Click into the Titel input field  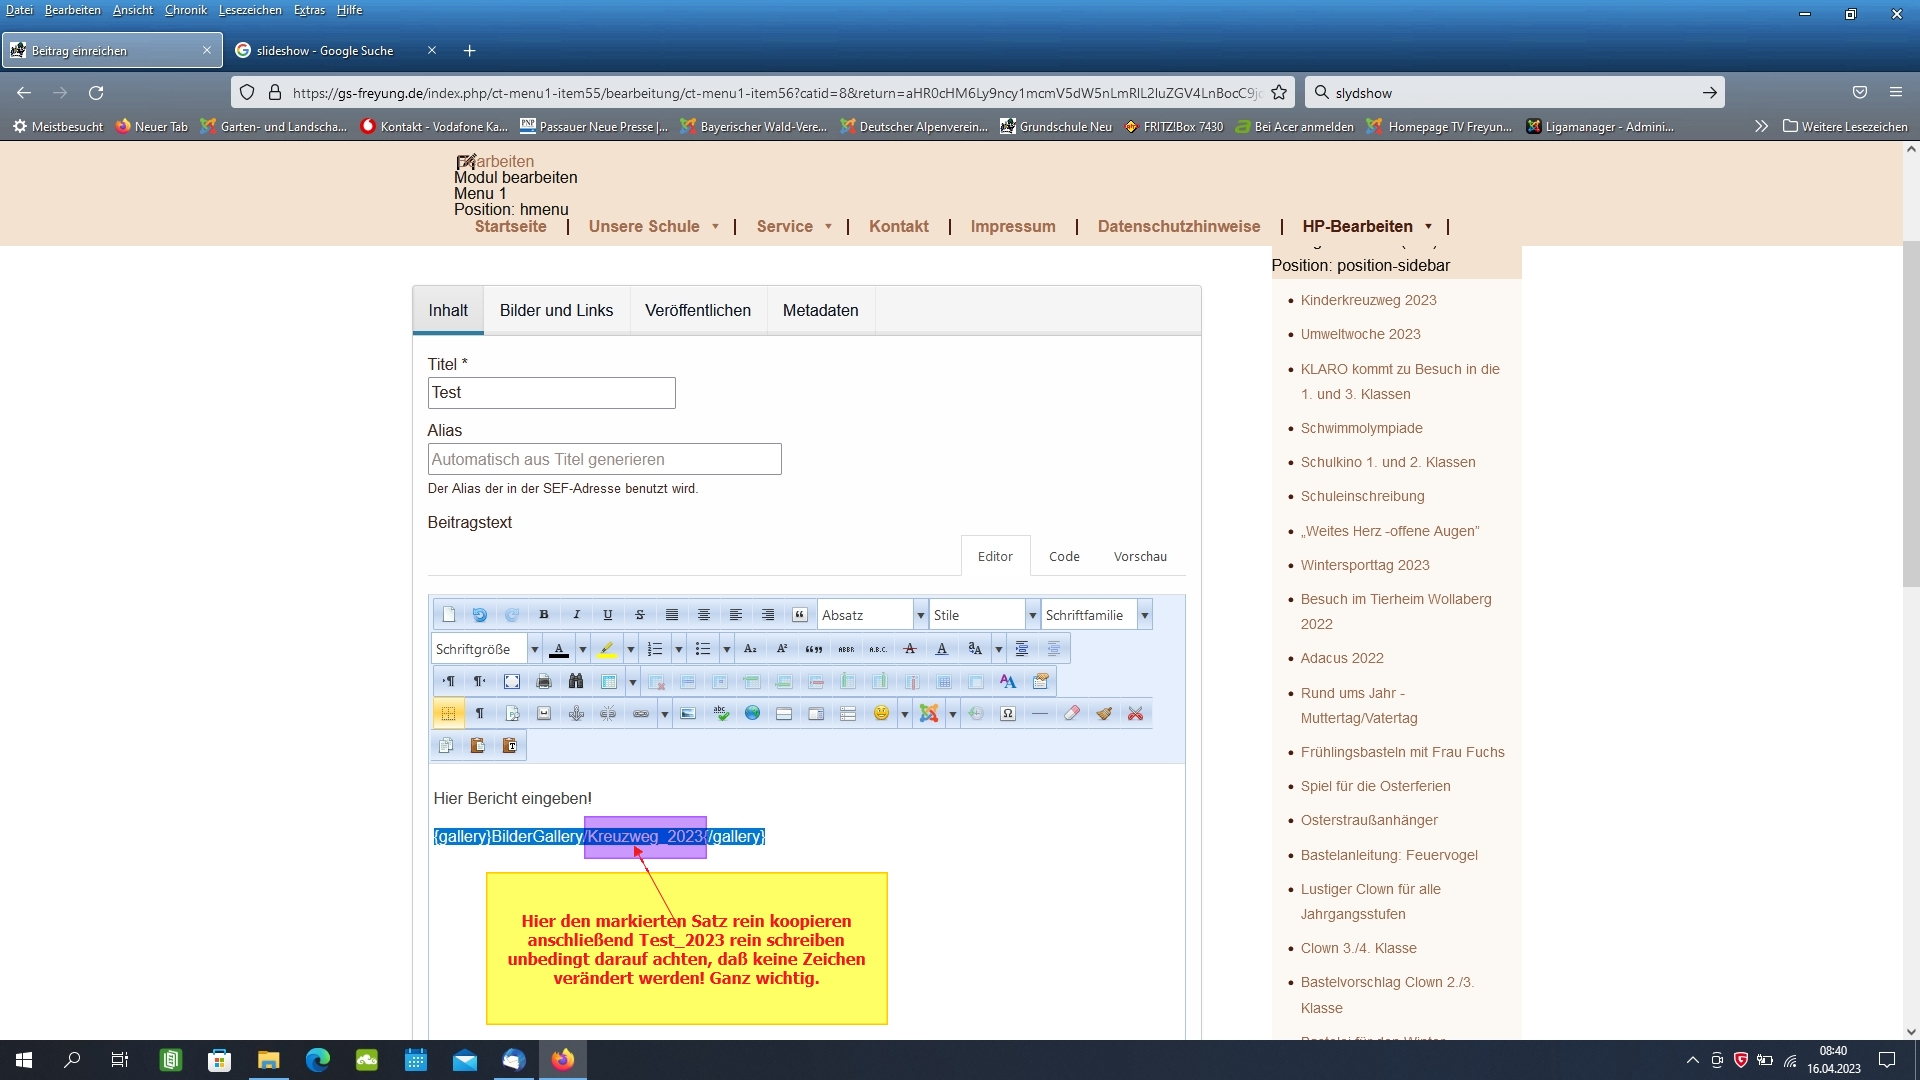pos(551,393)
